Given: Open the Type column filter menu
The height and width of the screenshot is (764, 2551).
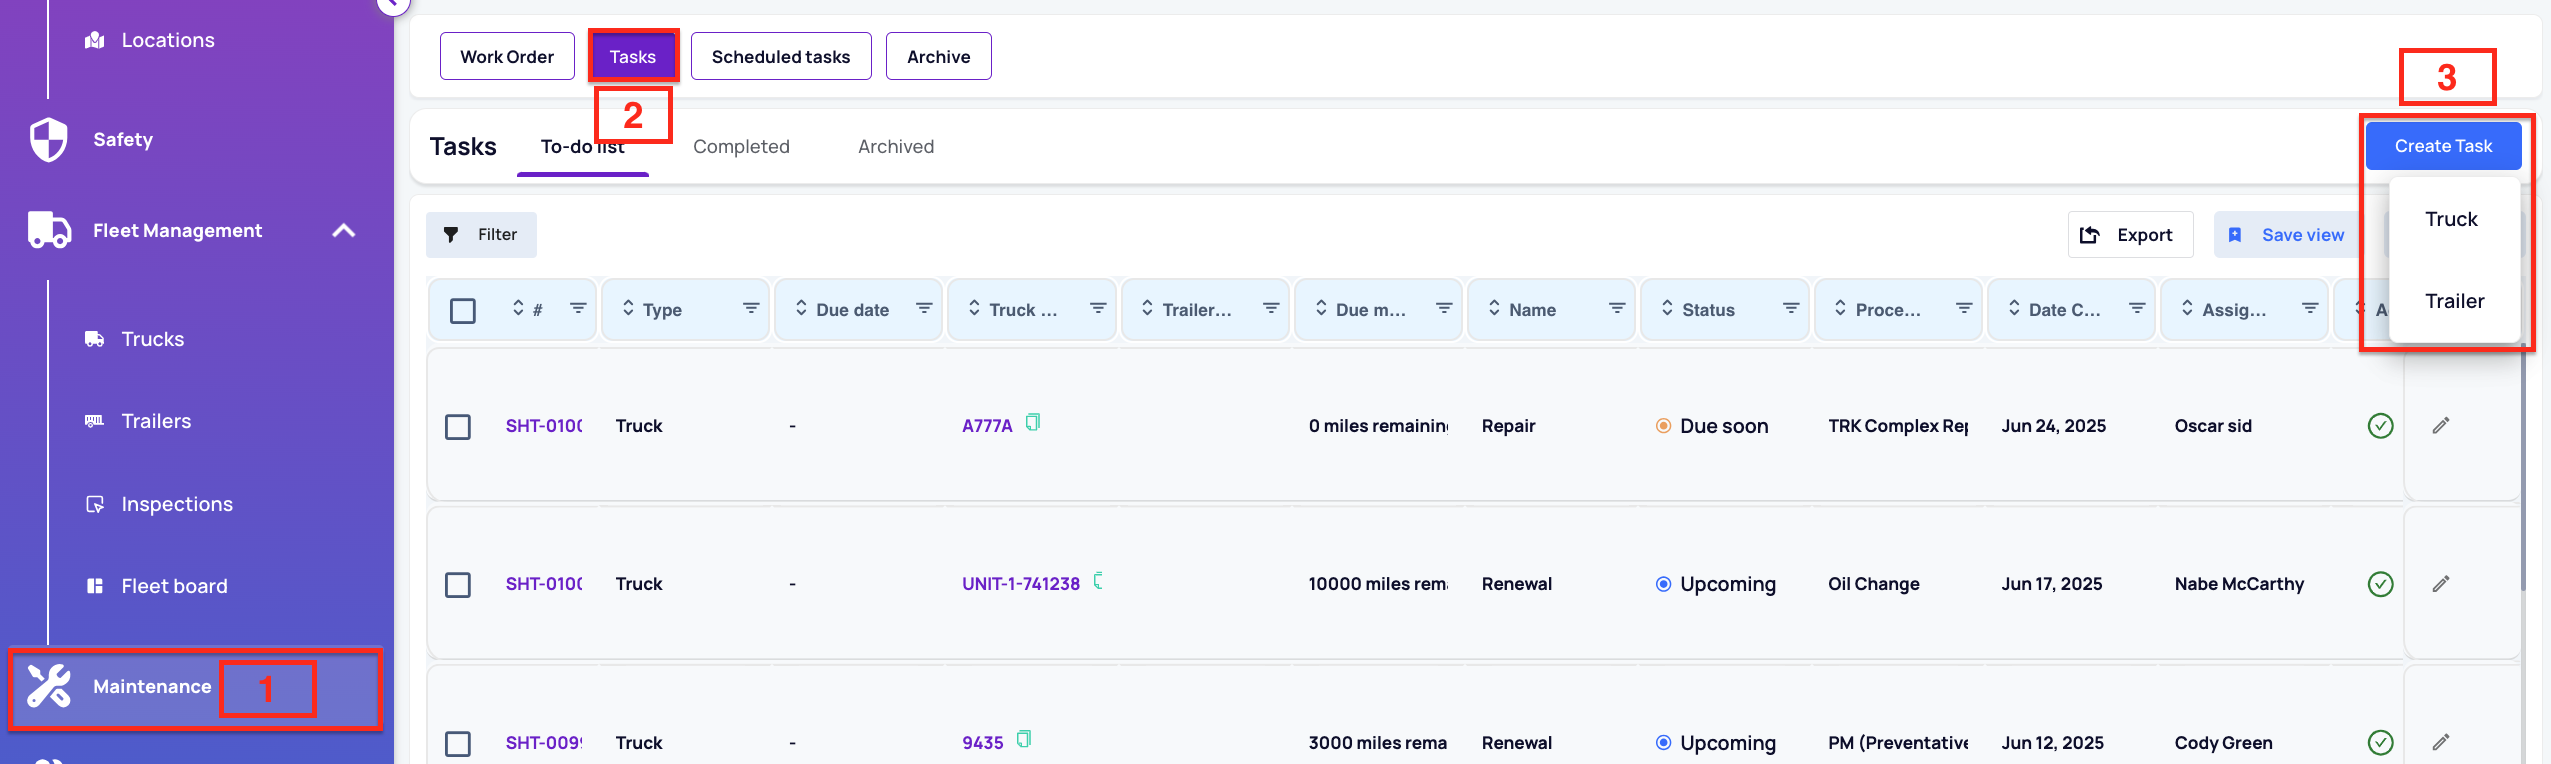Looking at the screenshot, I should click(x=751, y=308).
